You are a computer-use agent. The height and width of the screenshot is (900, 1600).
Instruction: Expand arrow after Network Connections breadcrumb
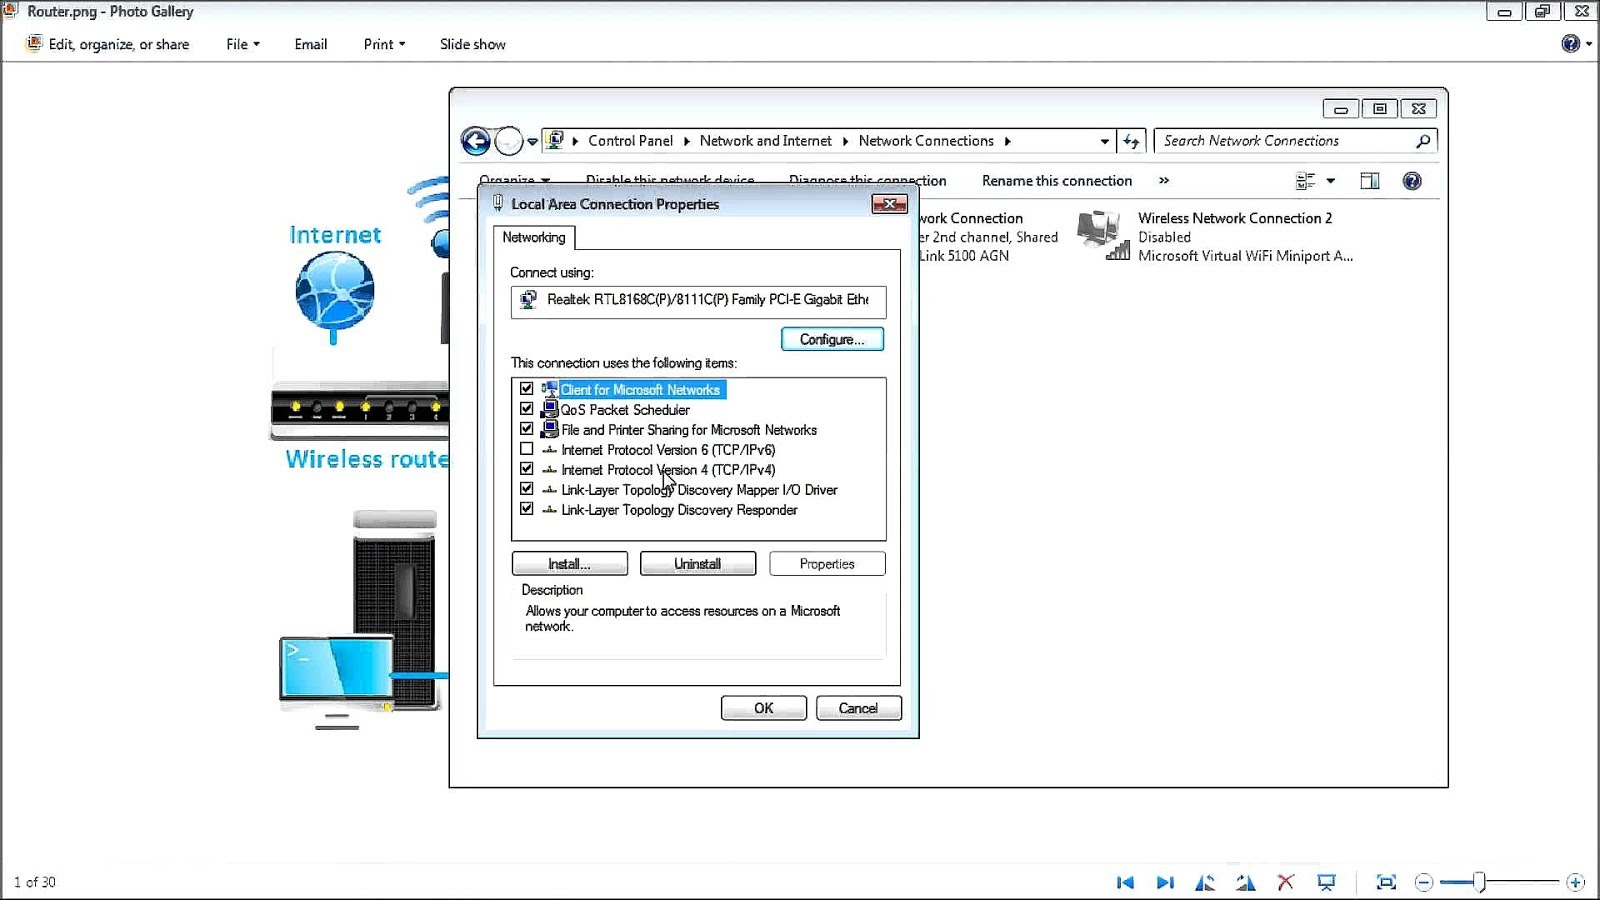point(1007,141)
